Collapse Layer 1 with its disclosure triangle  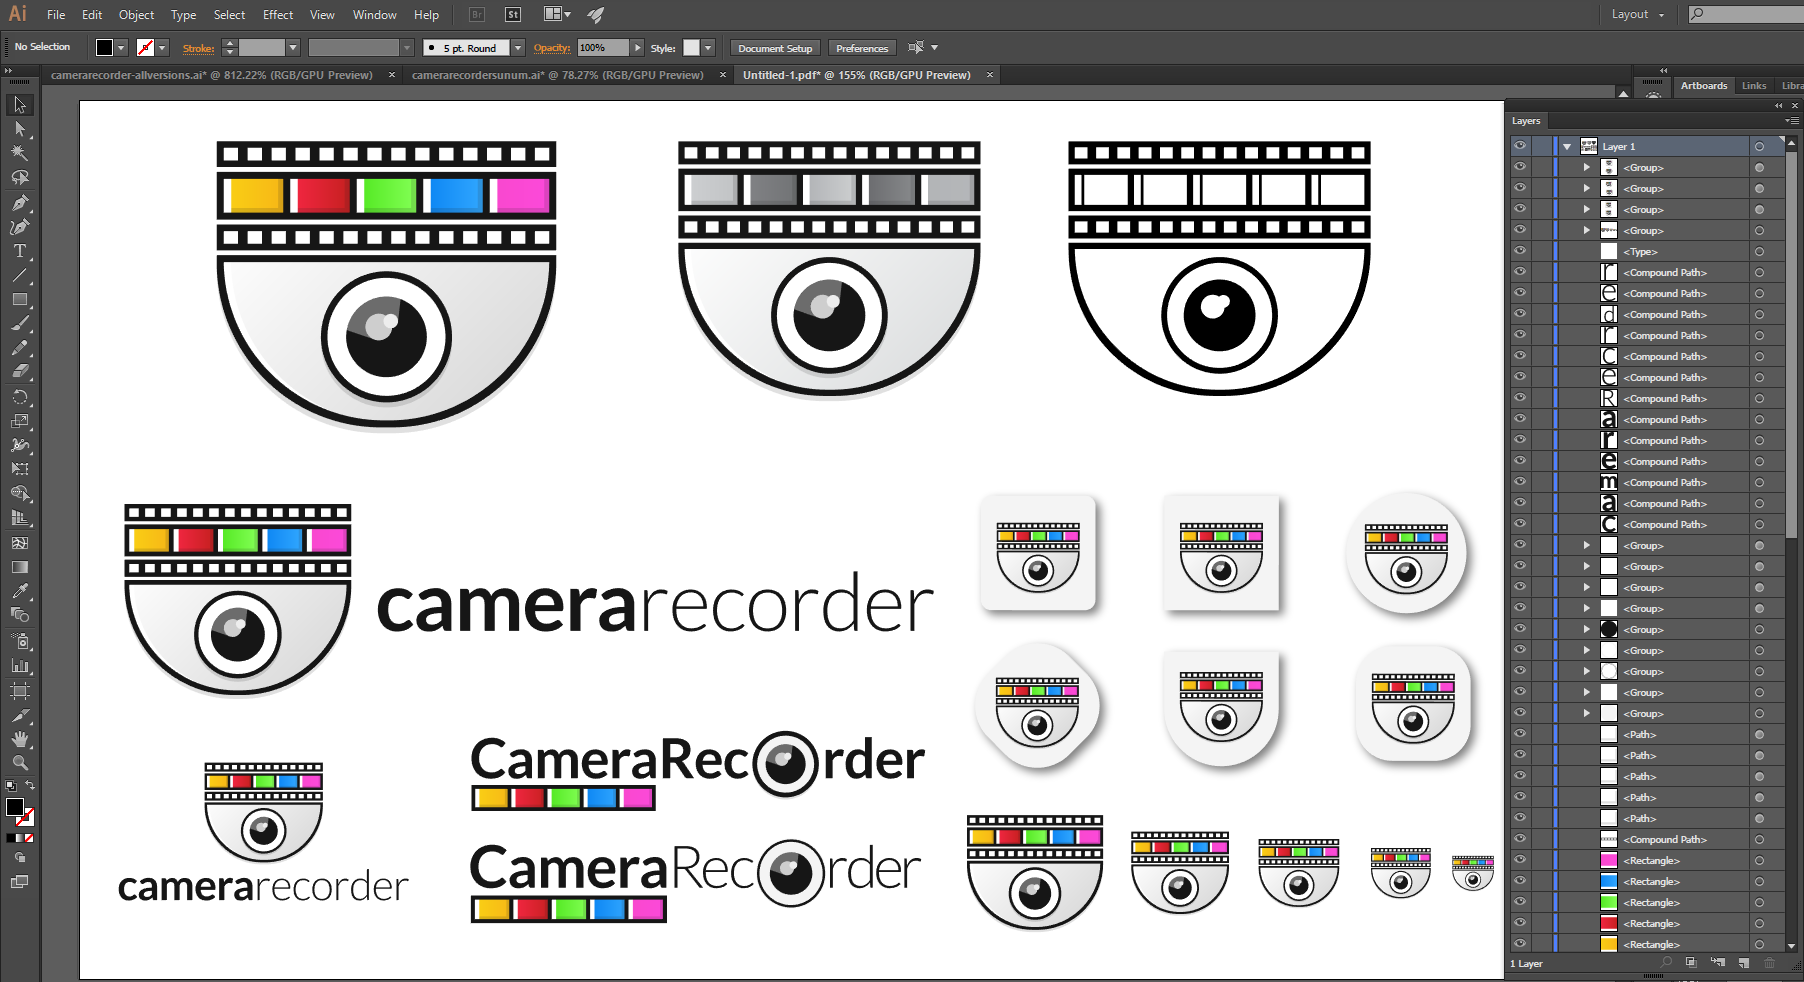click(x=1567, y=146)
